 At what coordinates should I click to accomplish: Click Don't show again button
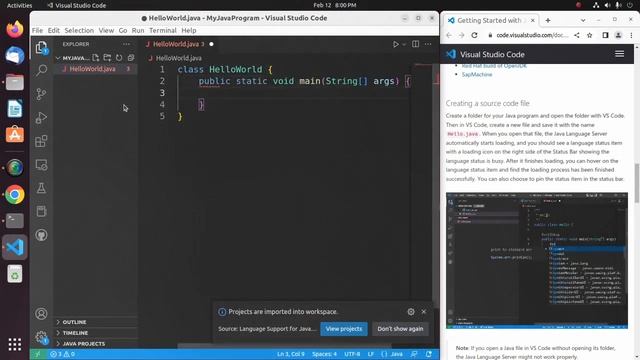pos(400,329)
